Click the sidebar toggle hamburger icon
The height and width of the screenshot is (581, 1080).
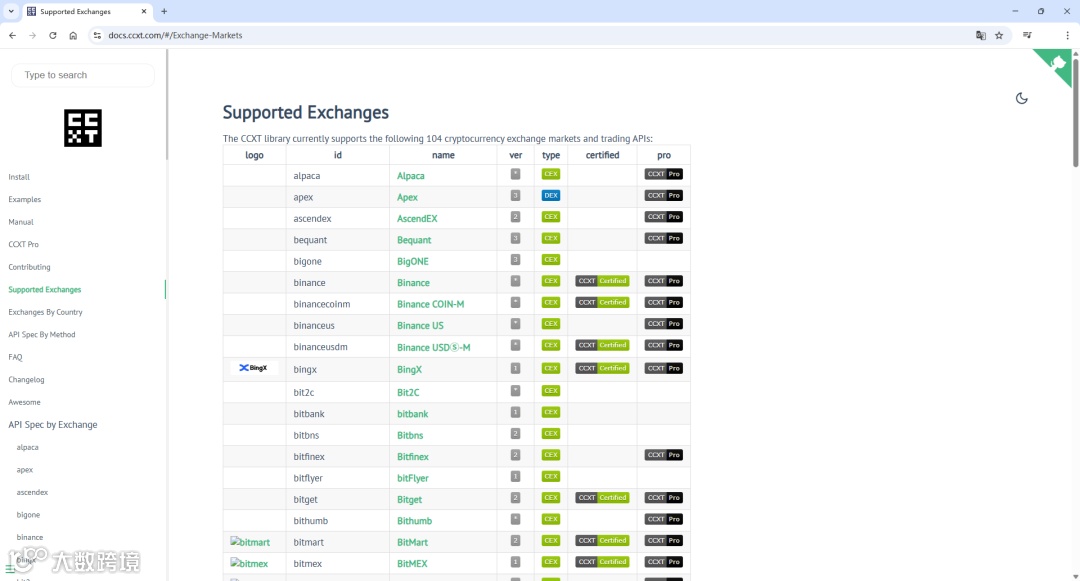pos(10,568)
